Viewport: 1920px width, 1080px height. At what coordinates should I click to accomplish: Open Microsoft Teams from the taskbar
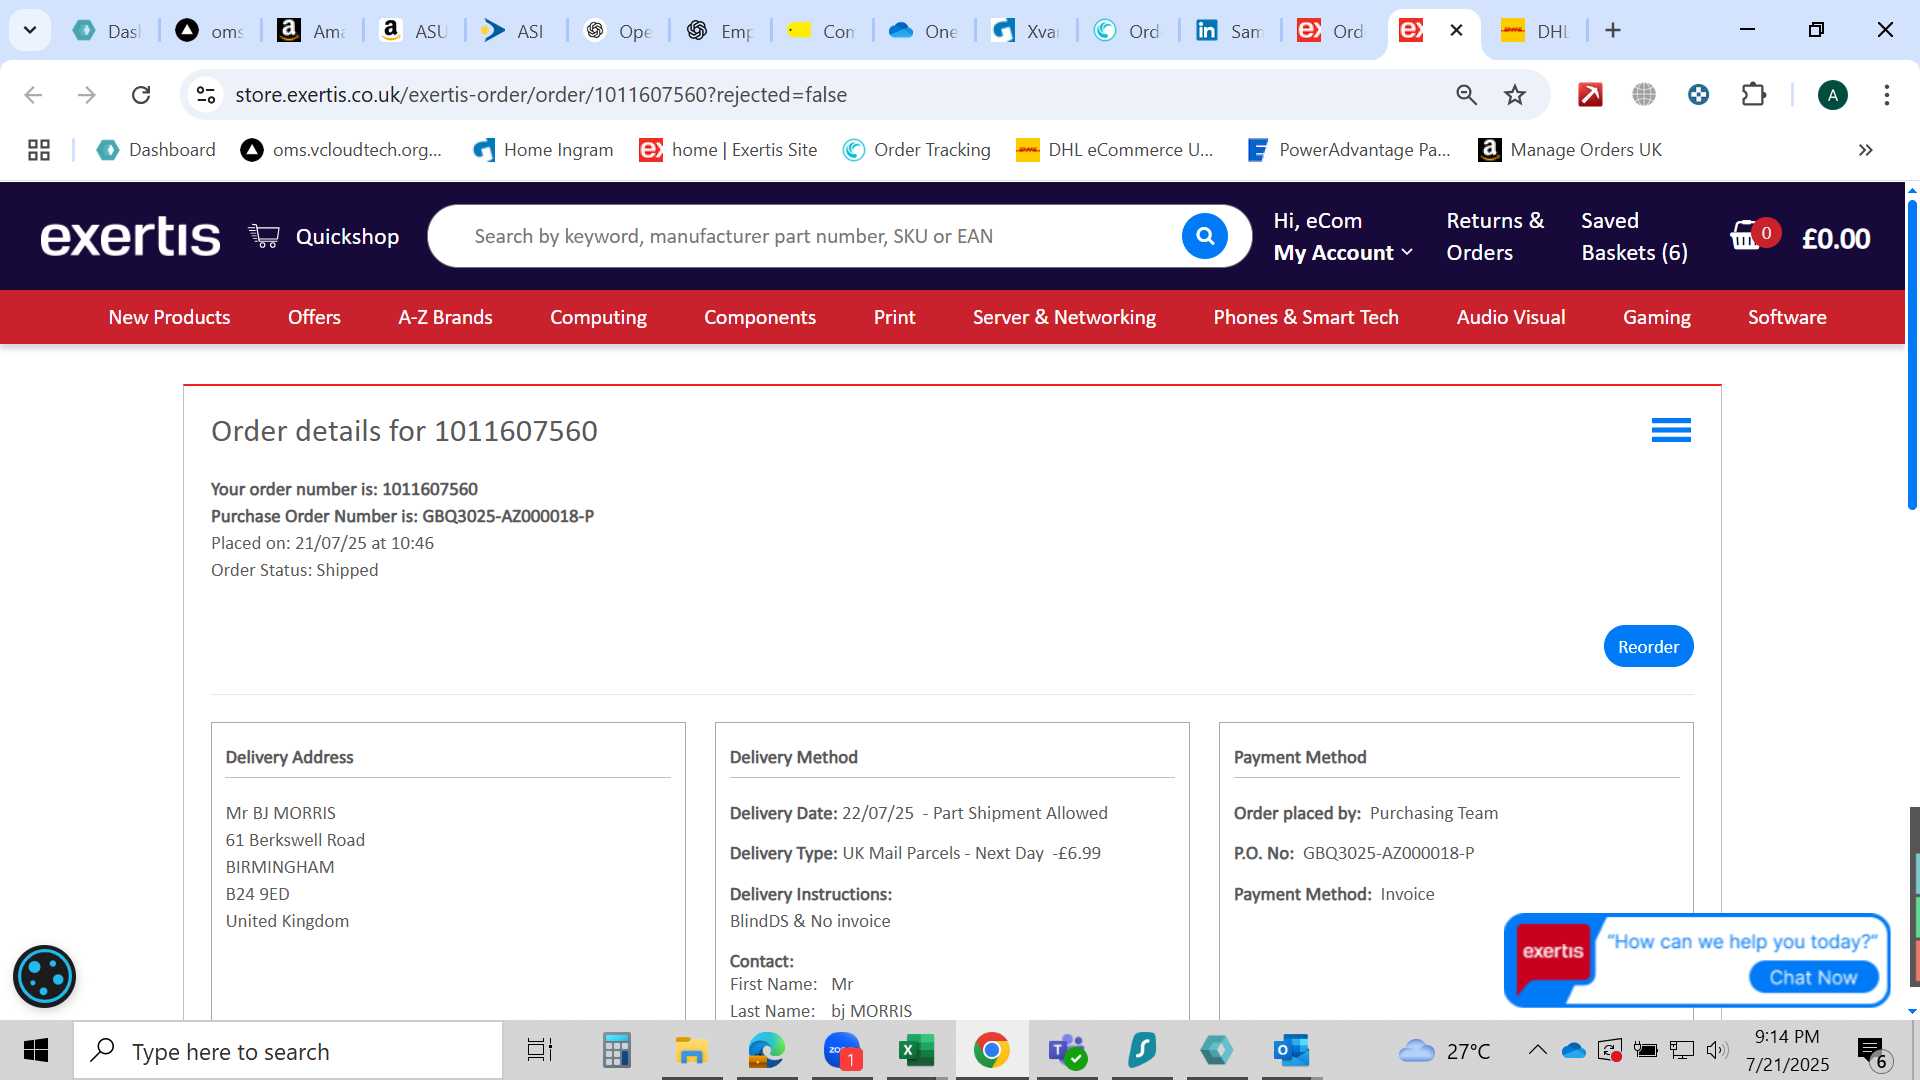(x=1067, y=1051)
